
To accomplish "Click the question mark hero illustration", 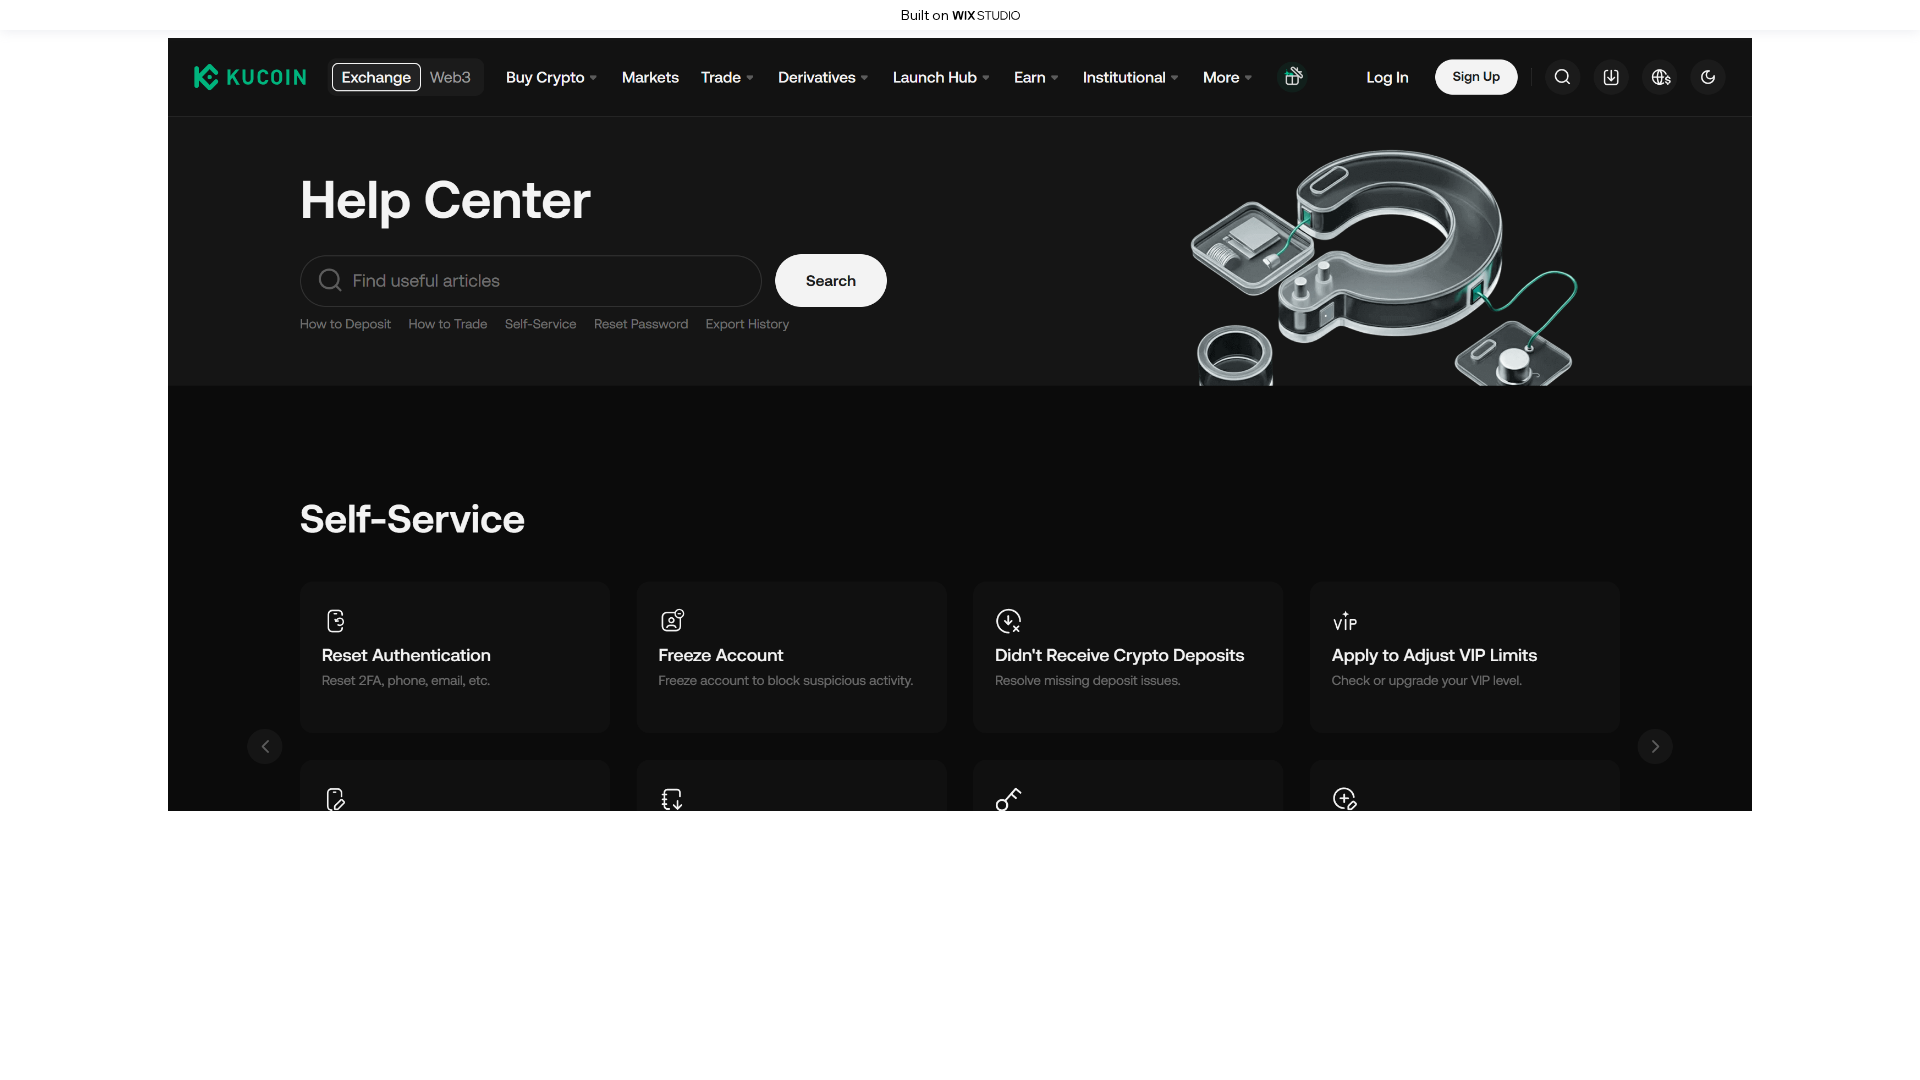I will [1385, 267].
